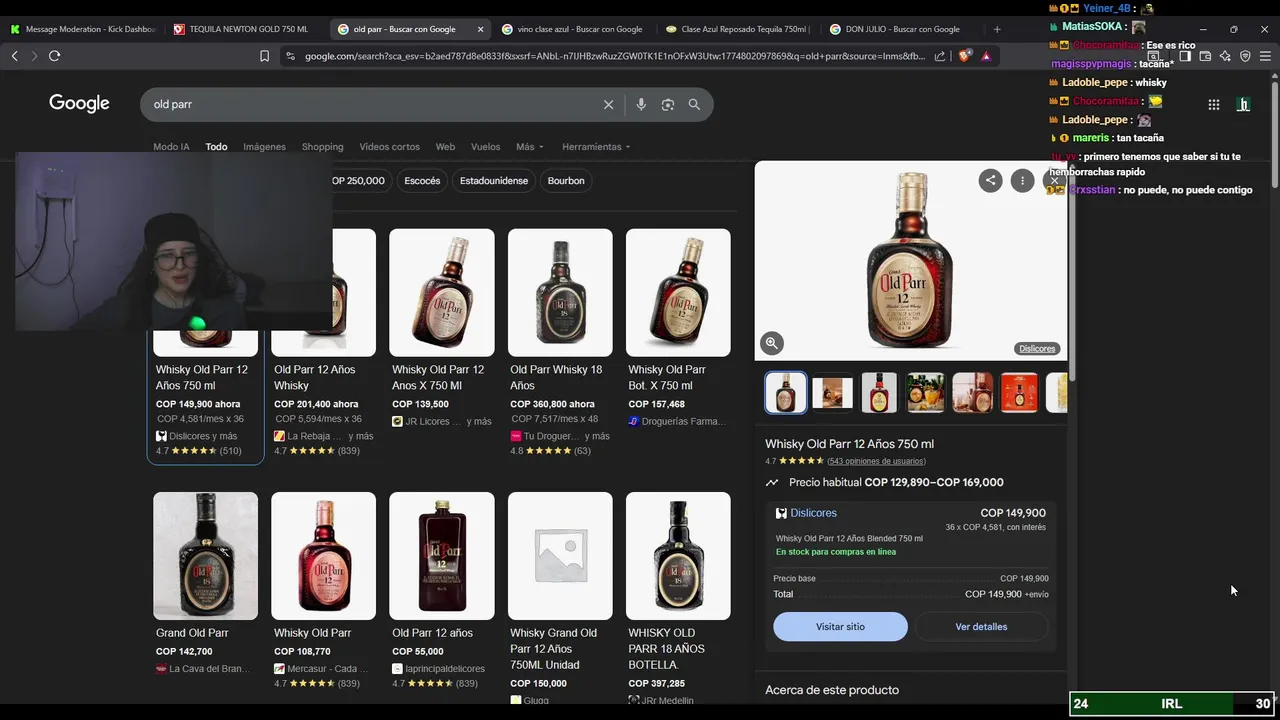The image size is (1280, 720).
Task: Close the old parr search tab
Action: 481,29
